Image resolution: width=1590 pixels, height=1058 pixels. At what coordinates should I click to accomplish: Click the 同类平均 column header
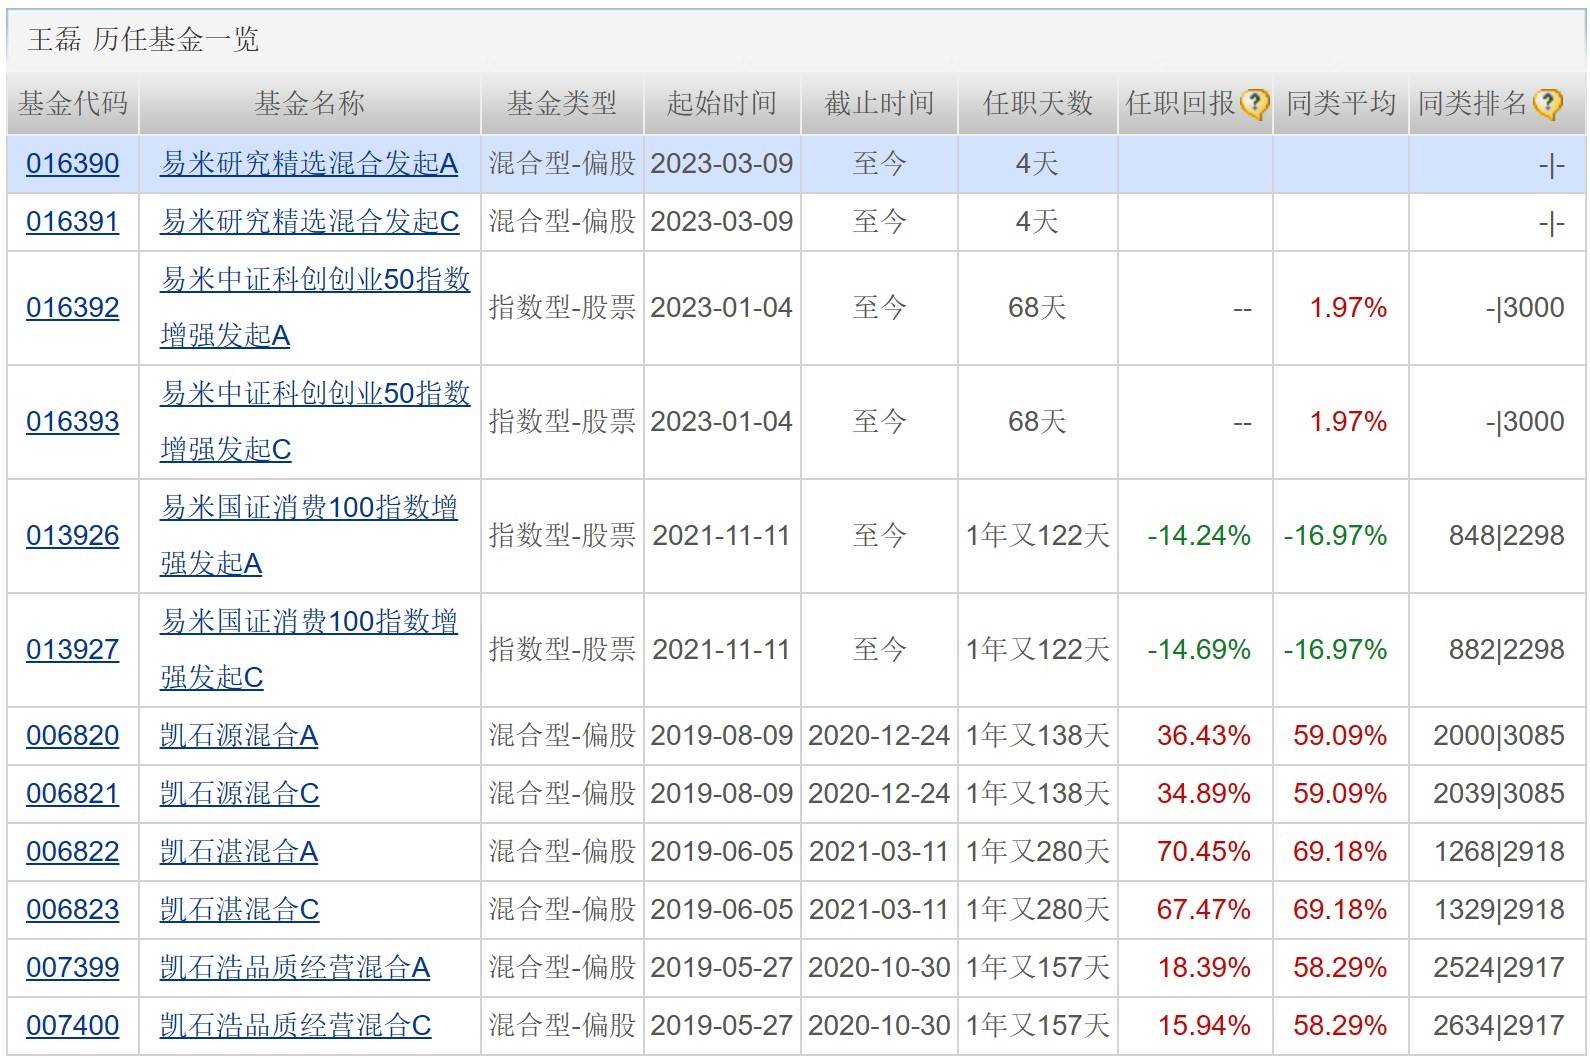click(x=1341, y=103)
